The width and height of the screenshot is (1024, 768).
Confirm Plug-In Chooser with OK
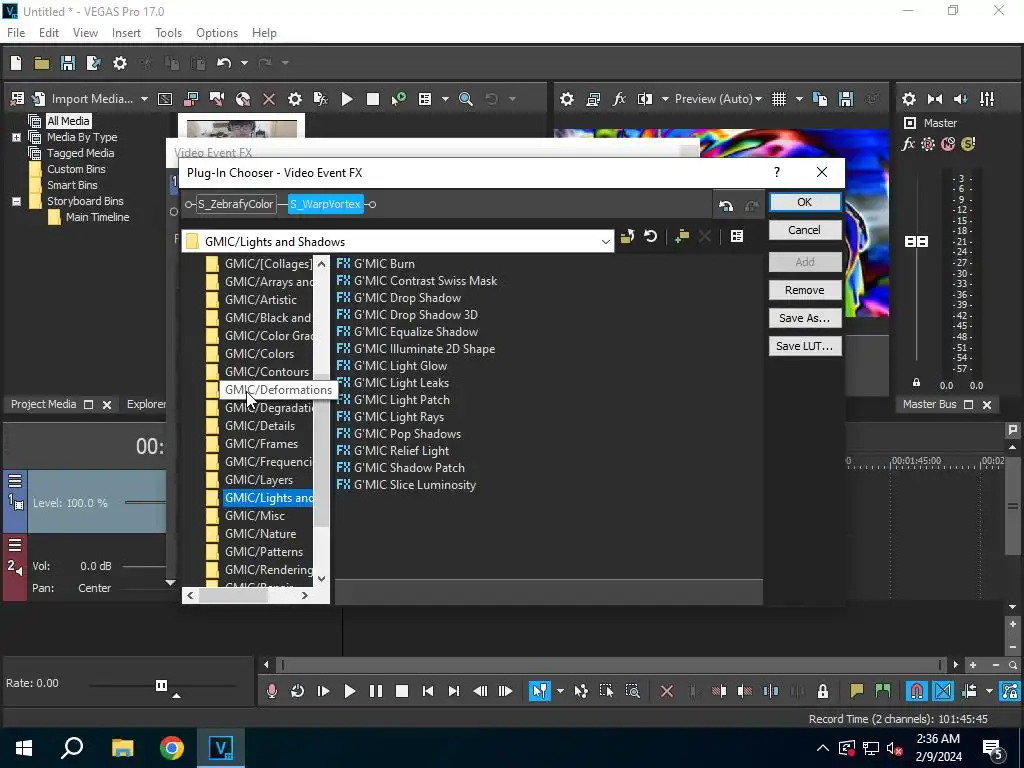[x=805, y=202]
